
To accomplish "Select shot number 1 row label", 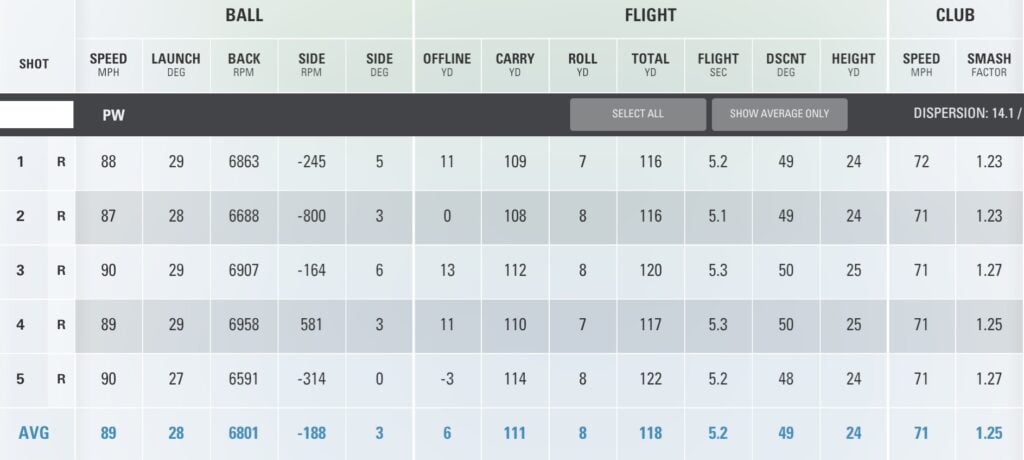I will pos(21,162).
